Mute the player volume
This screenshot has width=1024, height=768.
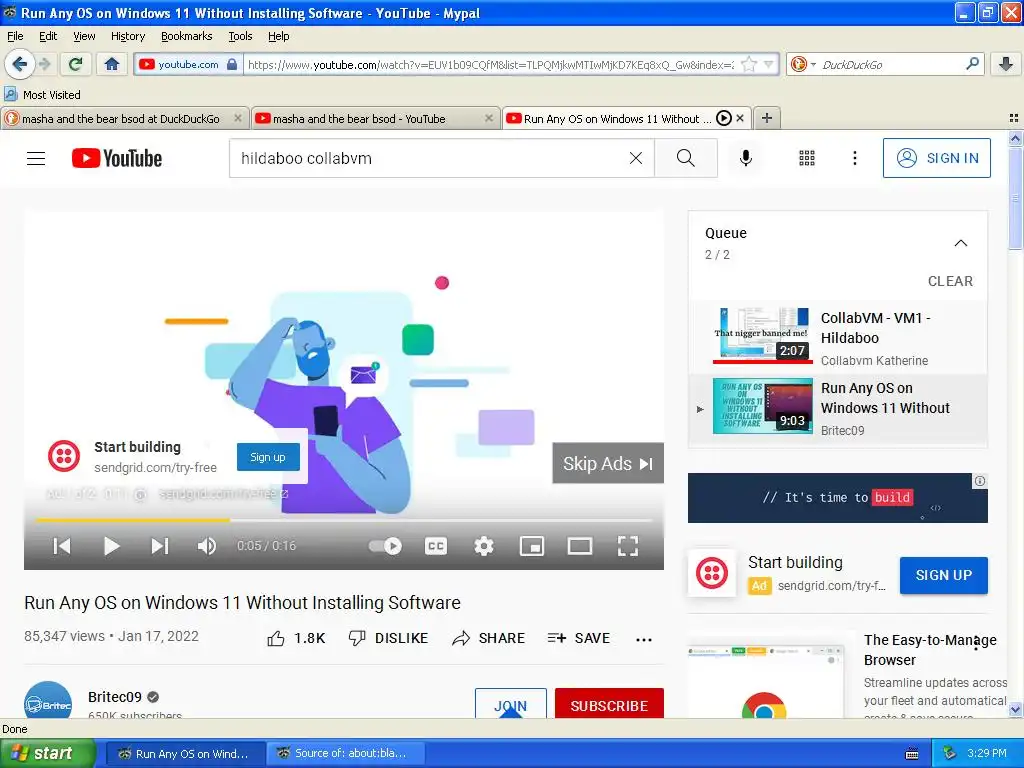(206, 546)
